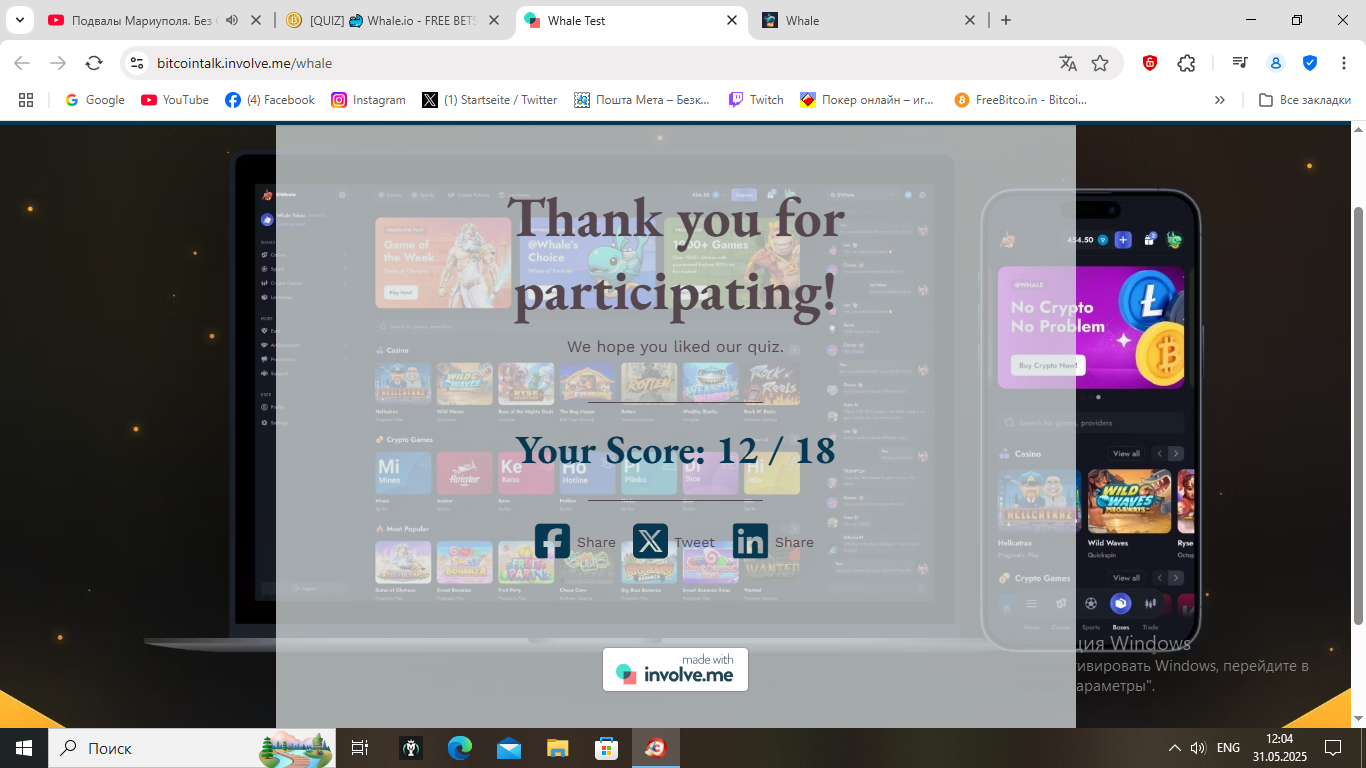Open the Покер онлайн bookmark

click(867, 100)
